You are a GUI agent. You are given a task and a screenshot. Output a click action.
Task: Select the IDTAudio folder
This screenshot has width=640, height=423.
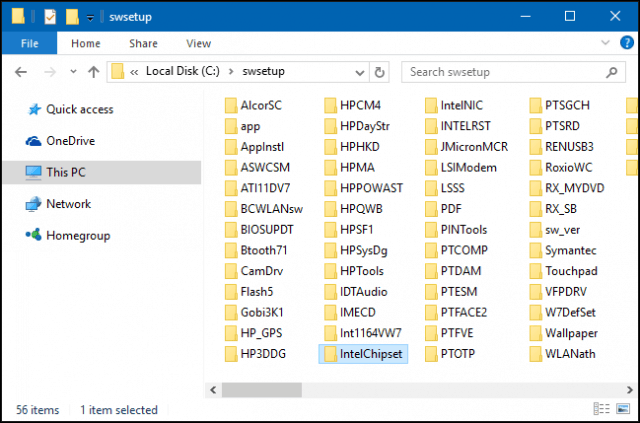click(356, 292)
